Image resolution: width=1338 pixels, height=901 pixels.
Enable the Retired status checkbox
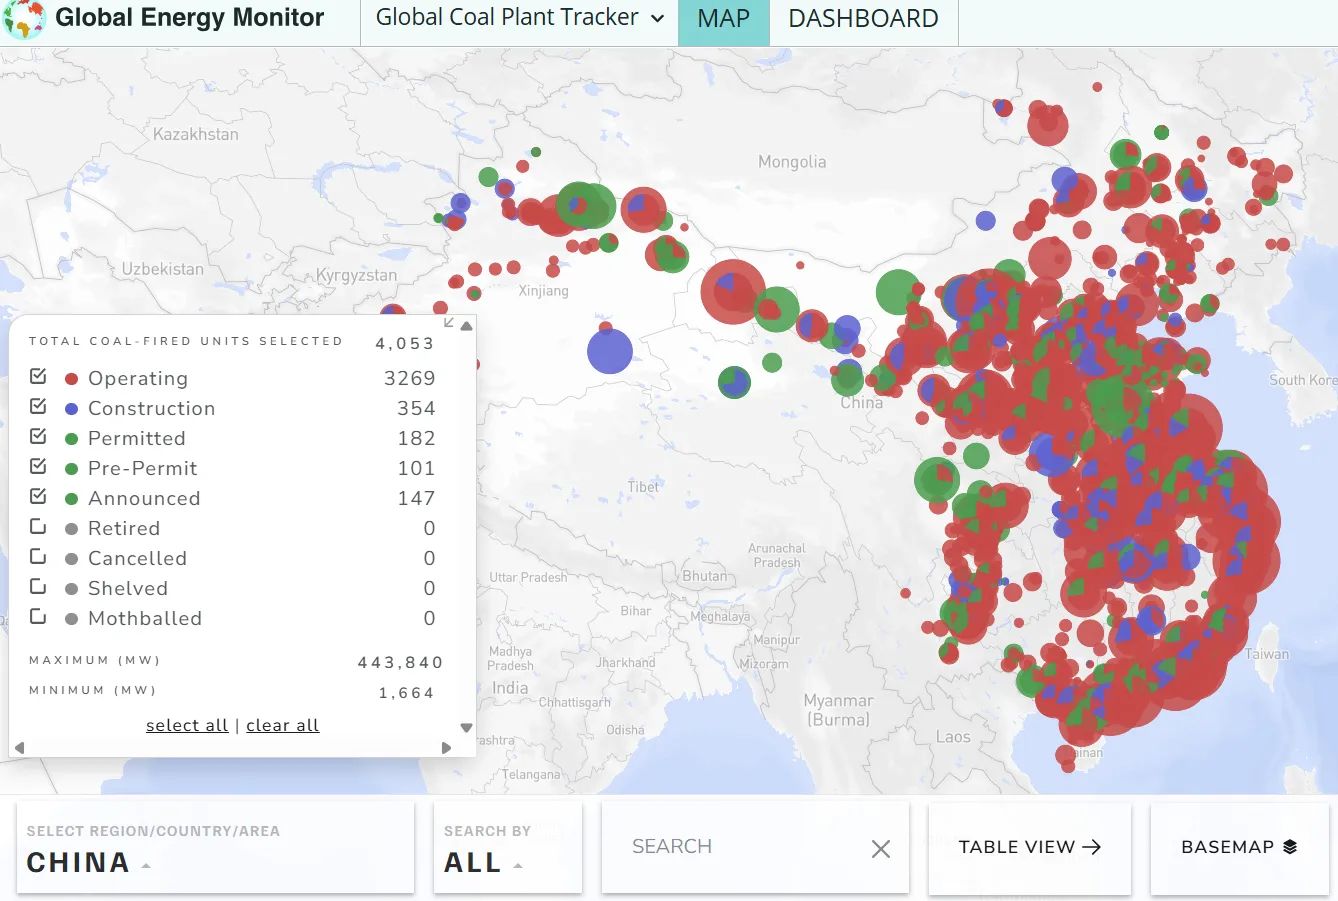coord(38,527)
